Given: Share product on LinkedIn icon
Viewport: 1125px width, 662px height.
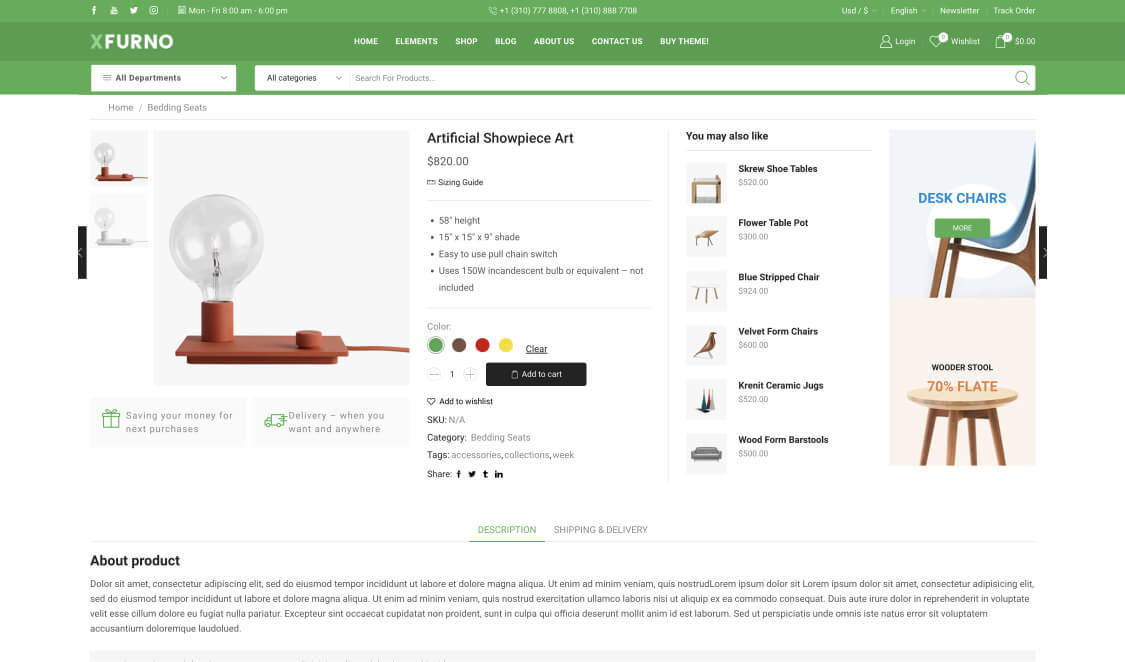Looking at the screenshot, I should (499, 474).
